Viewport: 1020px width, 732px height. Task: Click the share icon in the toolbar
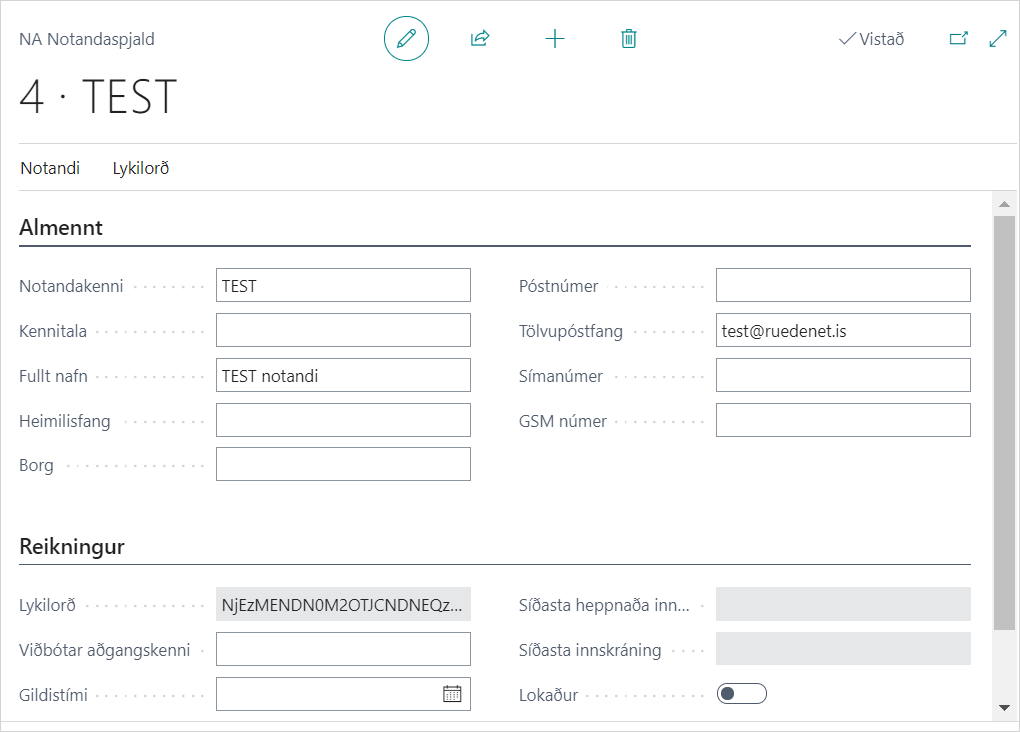point(480,39)
